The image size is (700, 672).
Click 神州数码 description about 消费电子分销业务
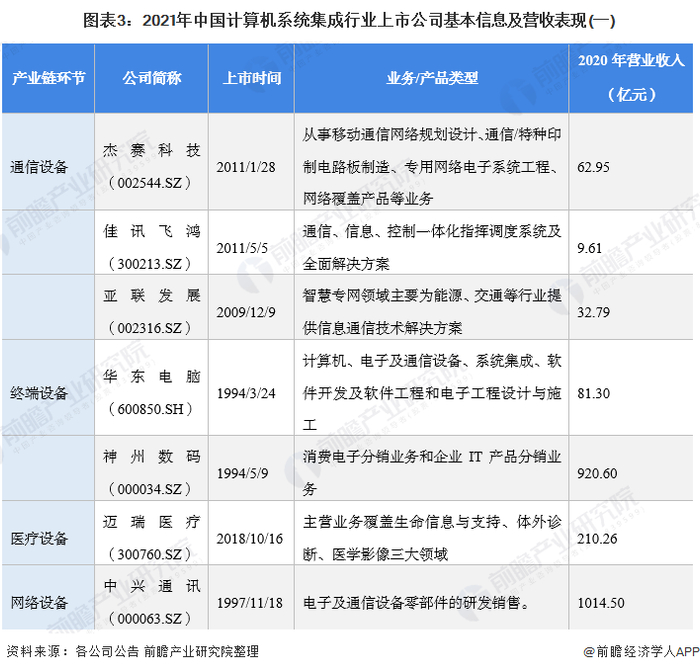coord(432,473)
